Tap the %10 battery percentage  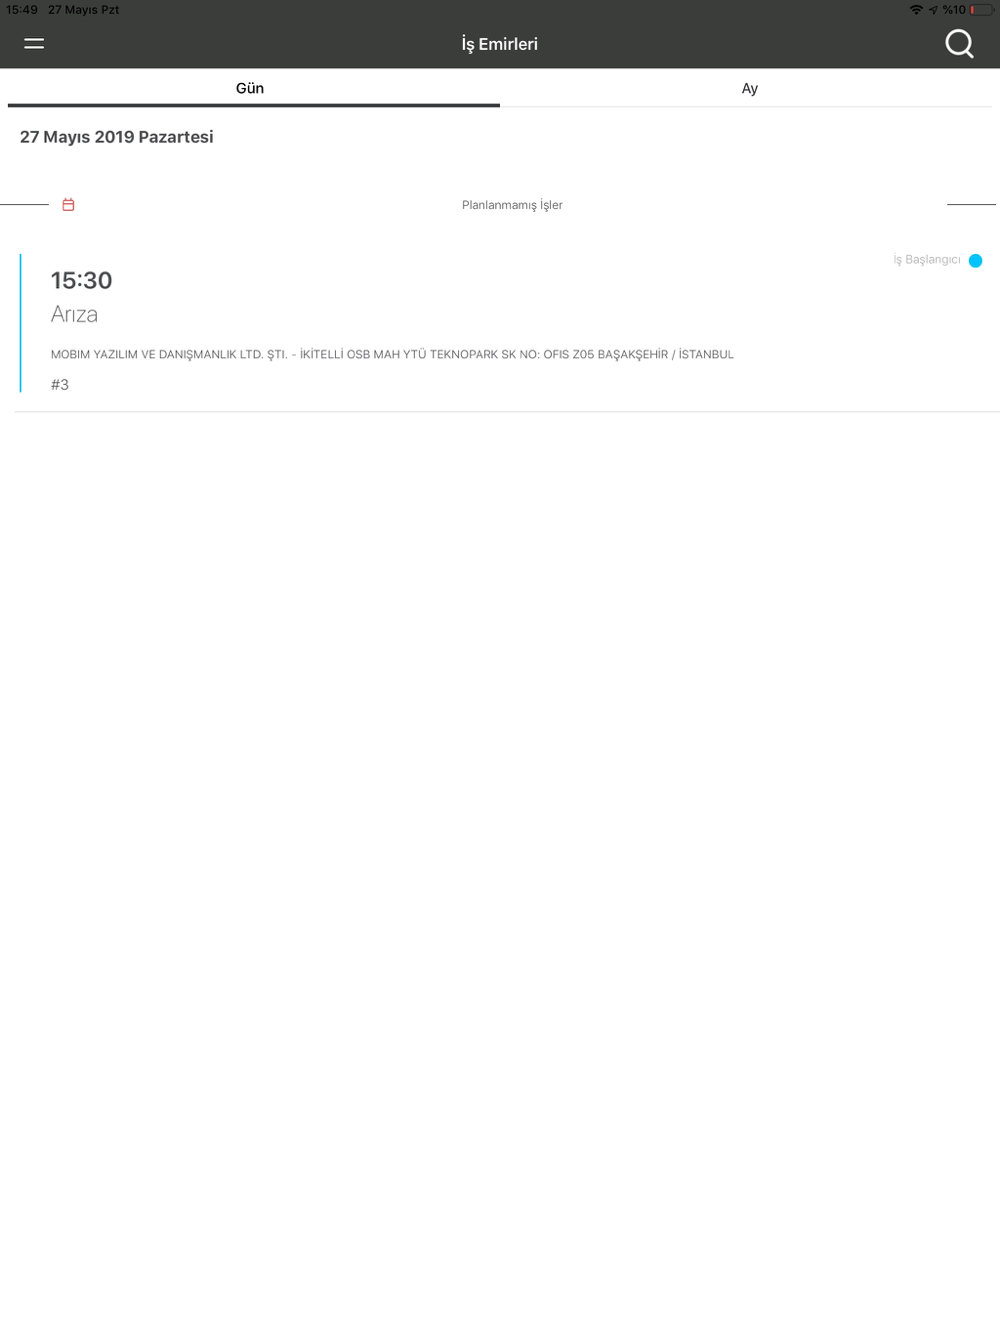tap(954, 10)
